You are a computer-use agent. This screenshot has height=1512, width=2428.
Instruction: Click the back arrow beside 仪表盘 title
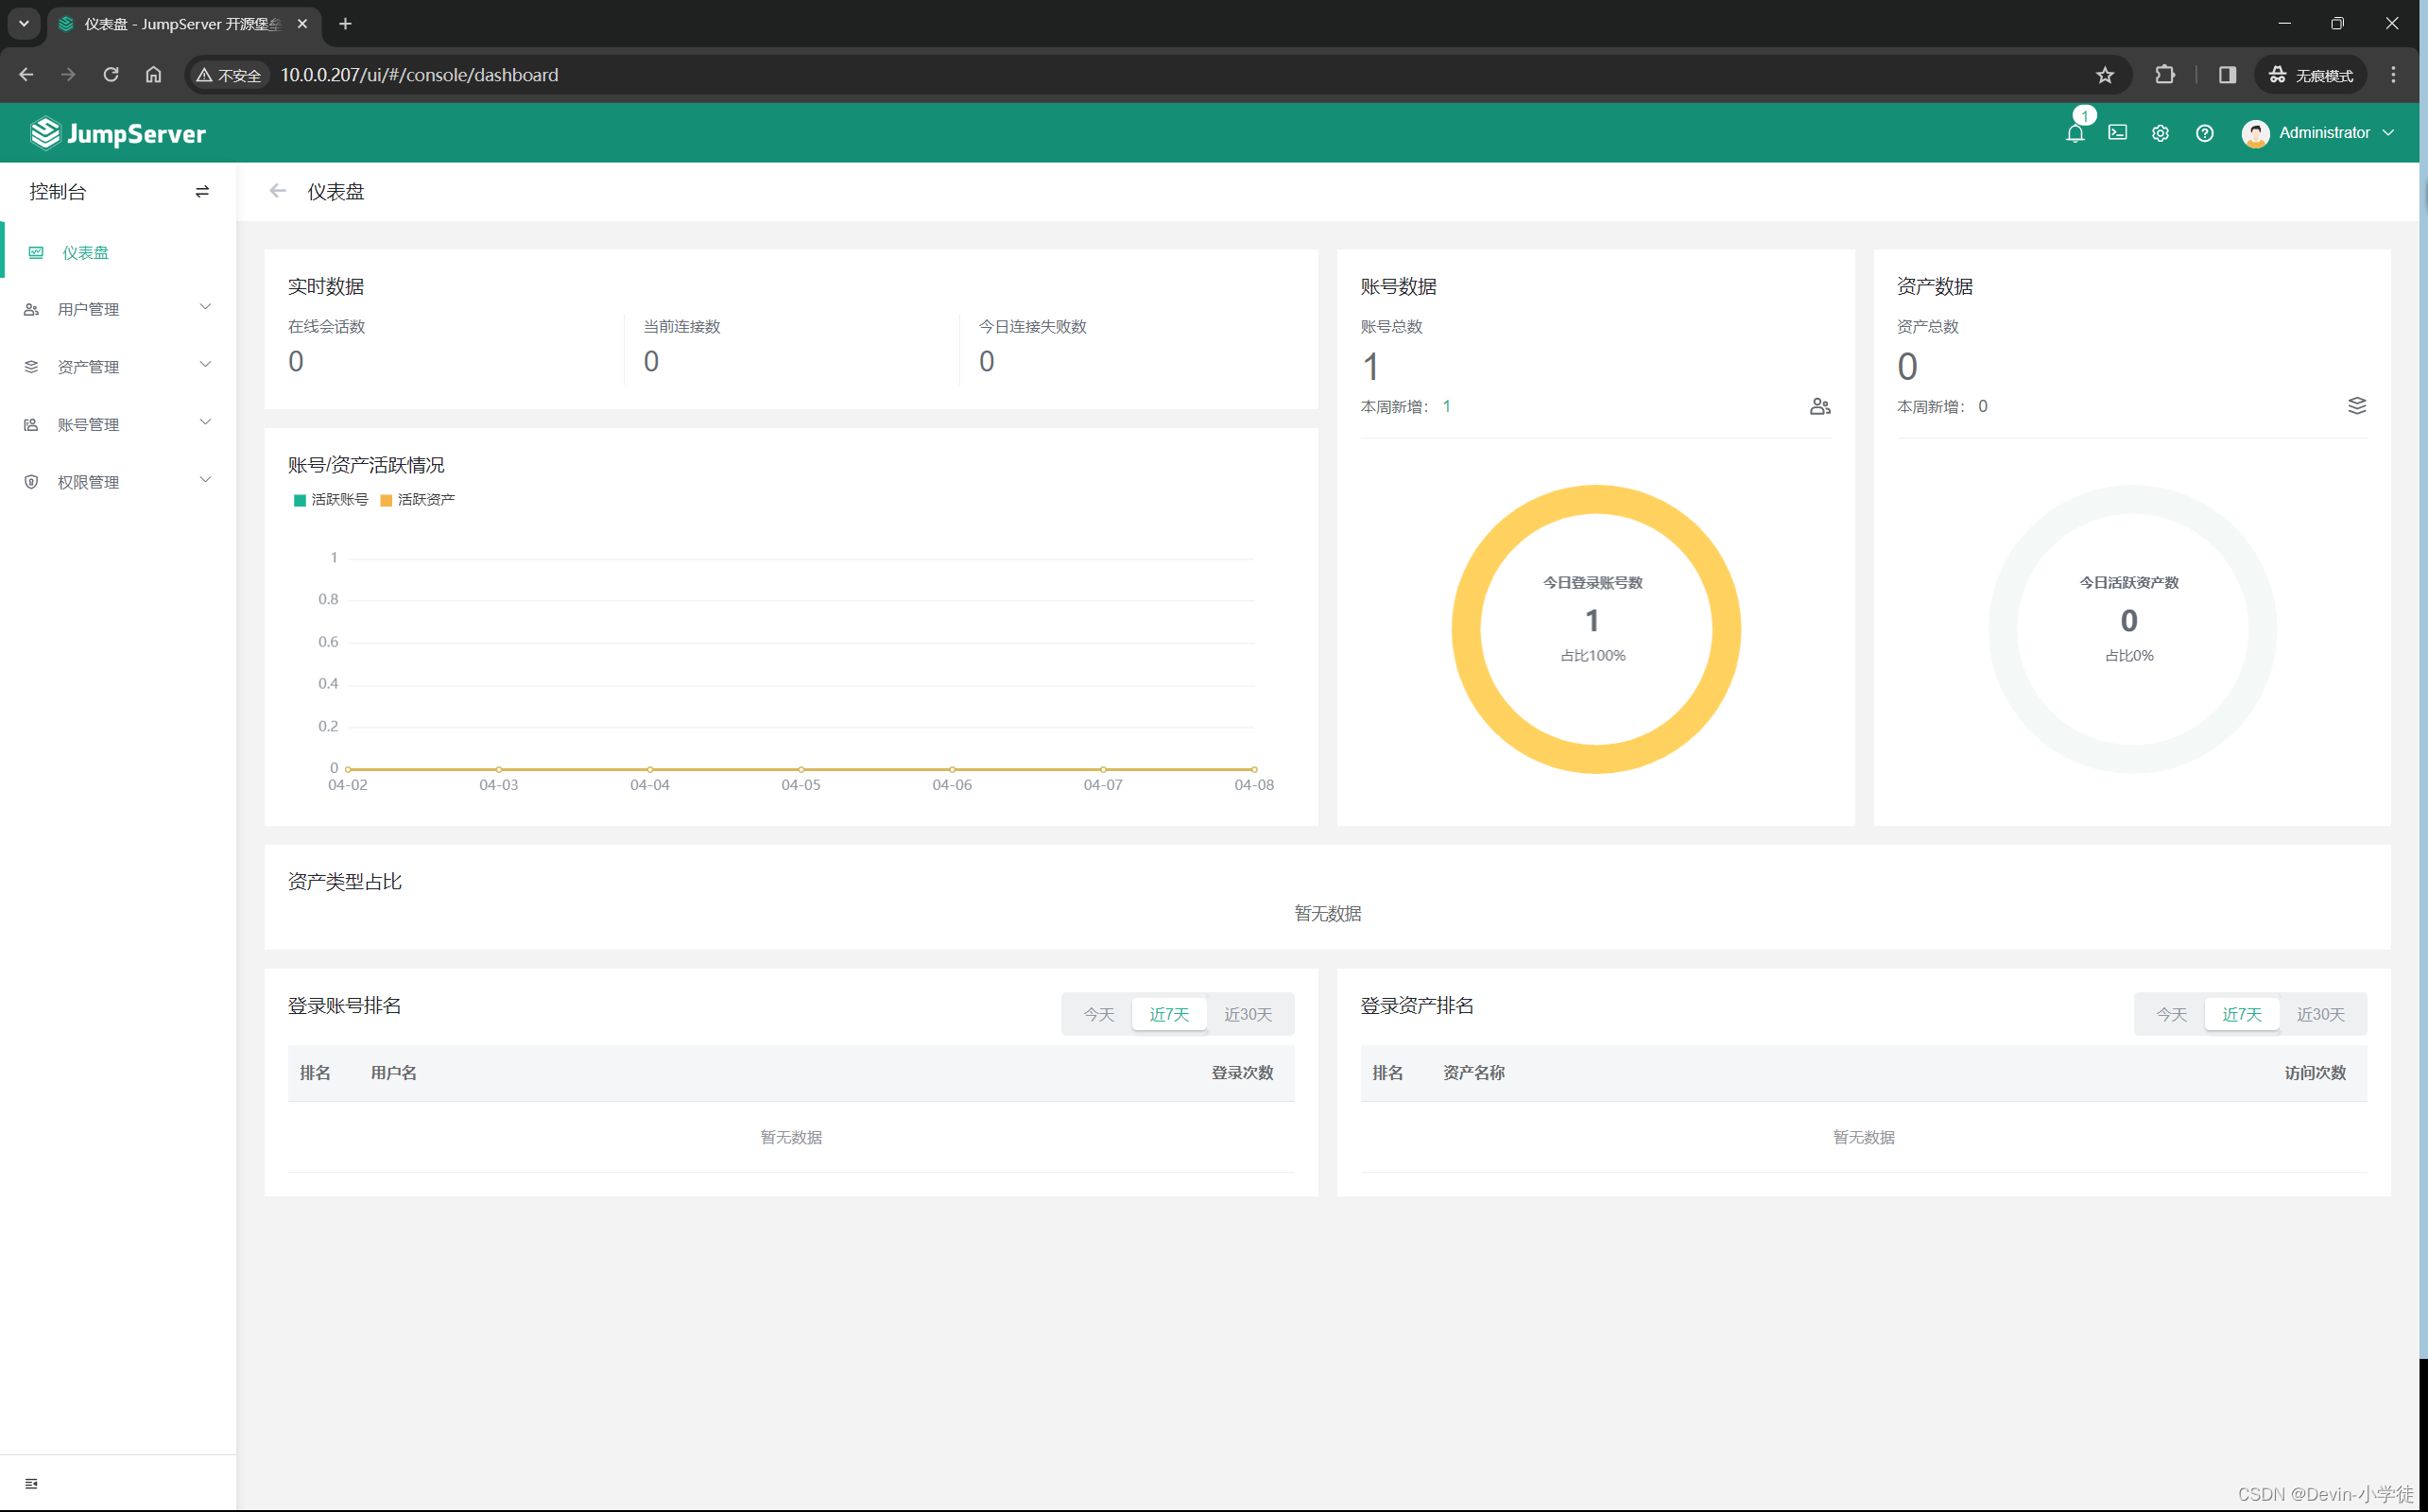(x=278, y=191)
